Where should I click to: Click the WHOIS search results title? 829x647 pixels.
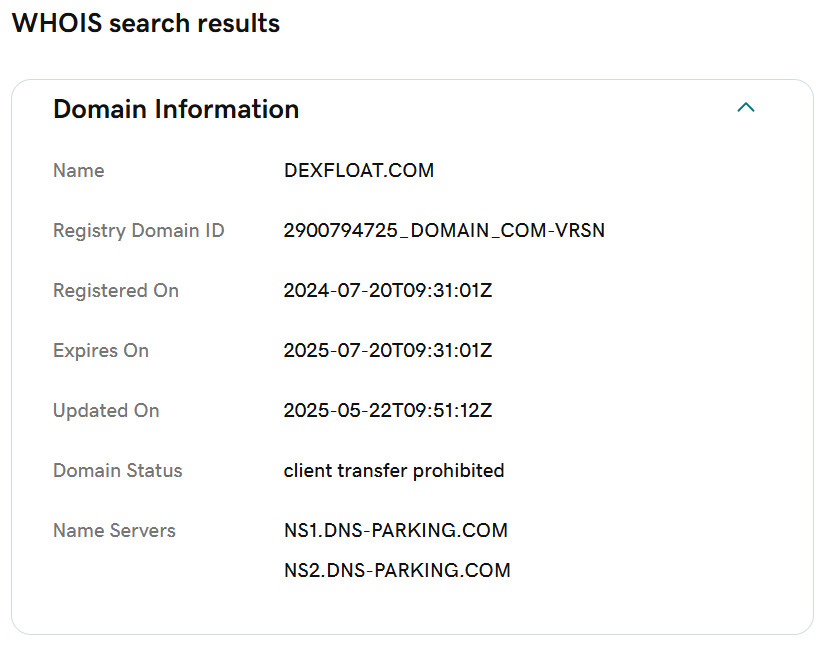146,23
